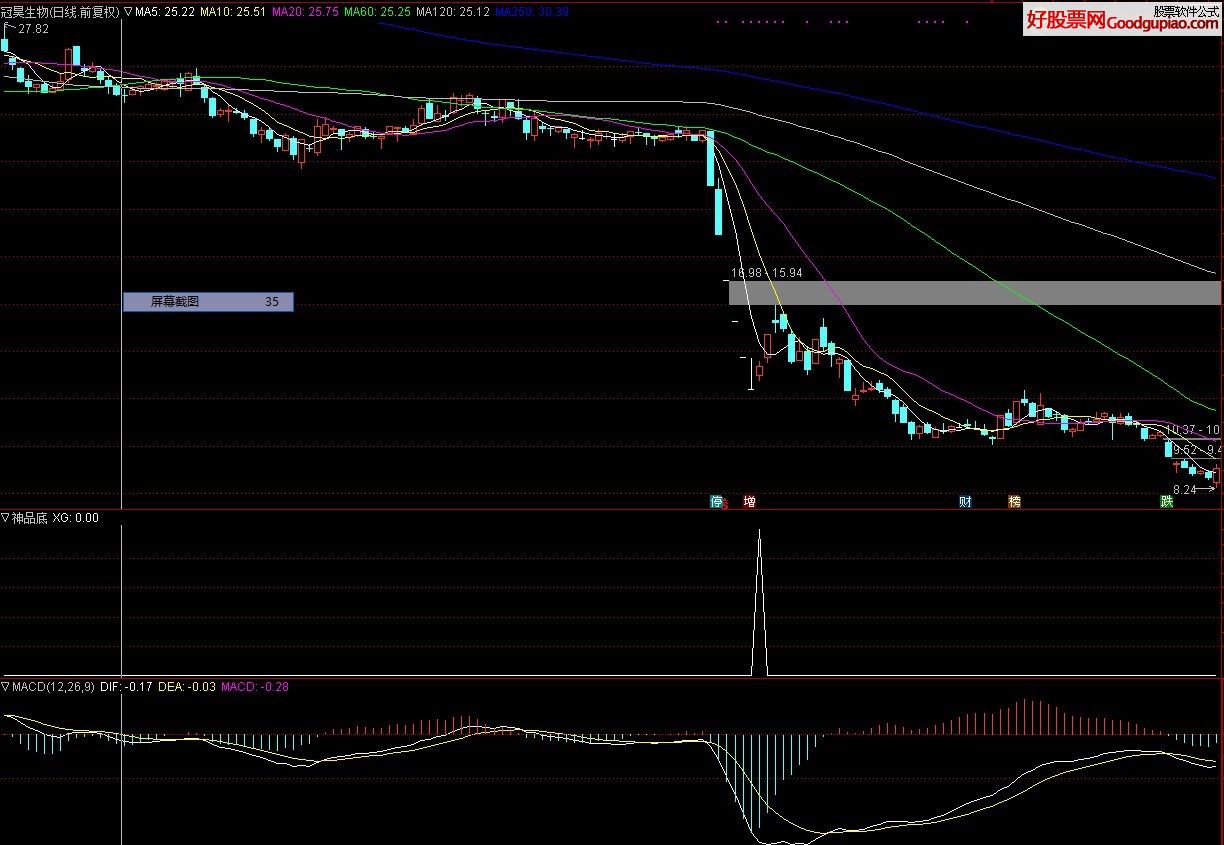Click the DIF: -0.17 value

(127, 687)
